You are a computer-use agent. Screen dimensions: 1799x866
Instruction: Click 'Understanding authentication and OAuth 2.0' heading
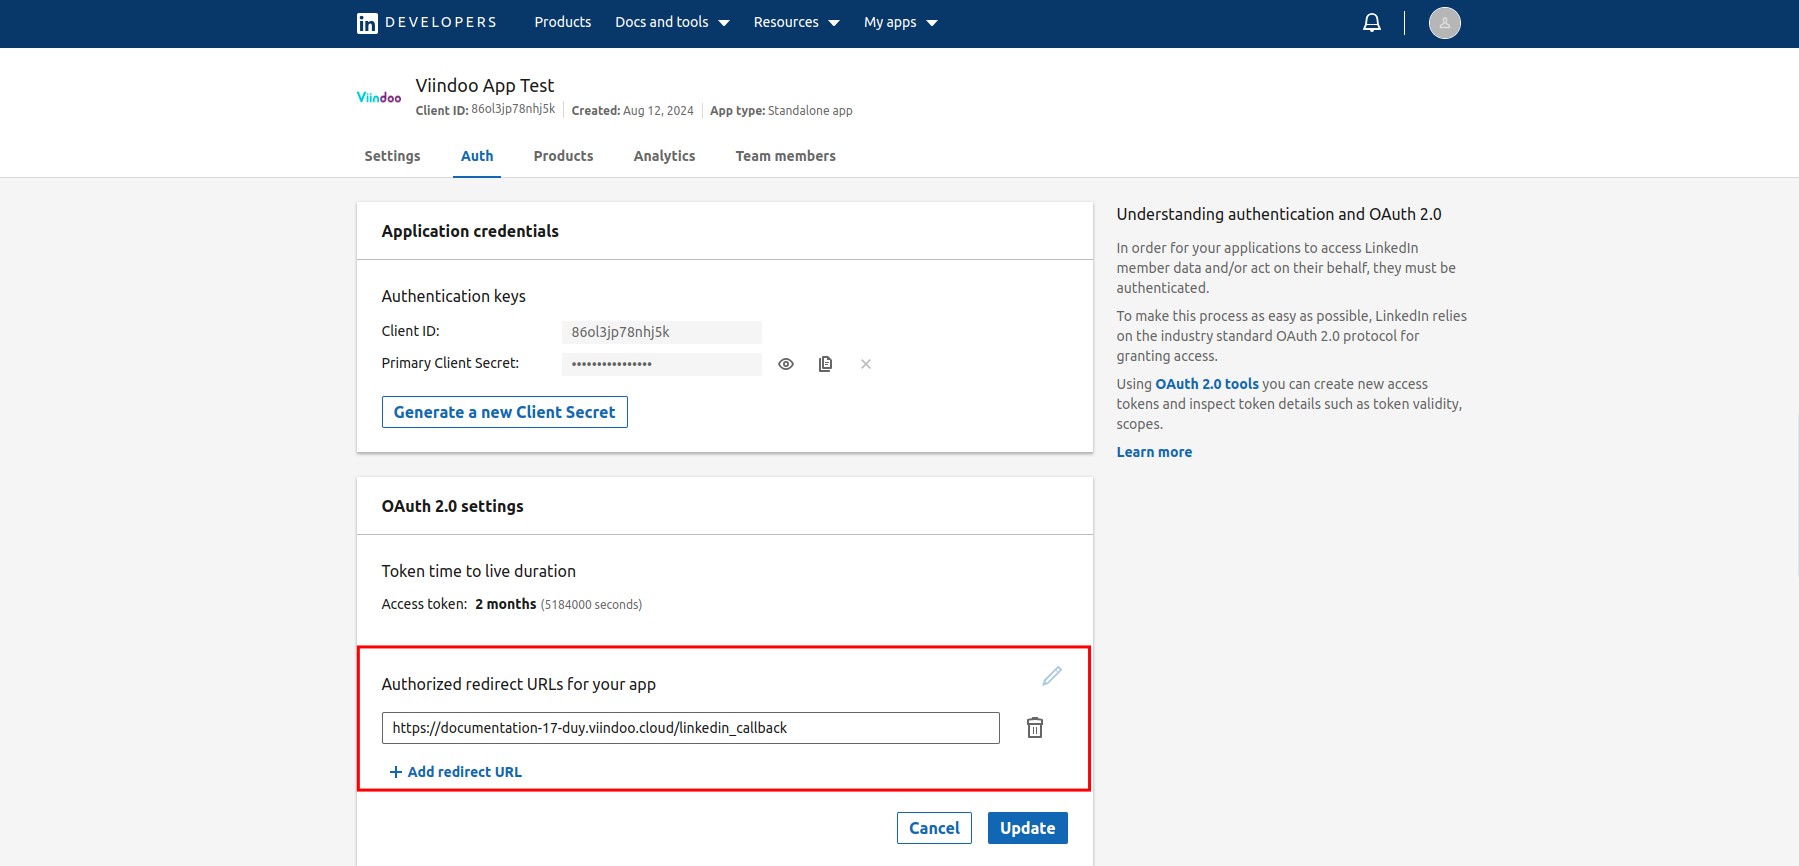coord(1279,214)
